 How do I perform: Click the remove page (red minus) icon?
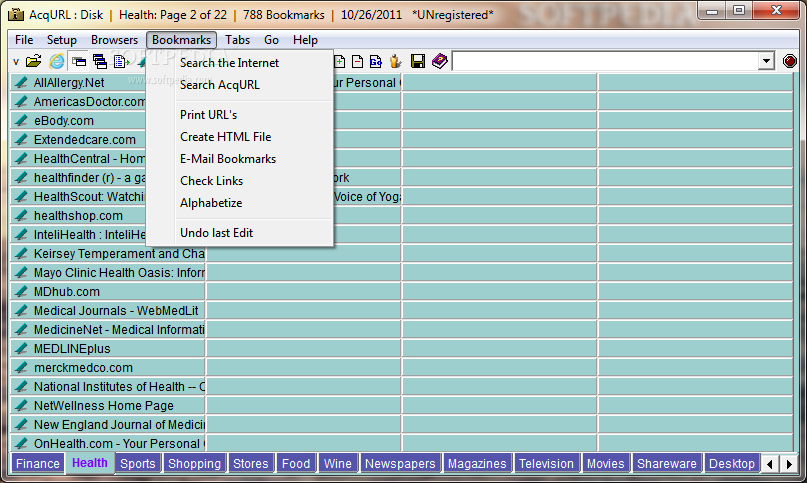(357, 62)
